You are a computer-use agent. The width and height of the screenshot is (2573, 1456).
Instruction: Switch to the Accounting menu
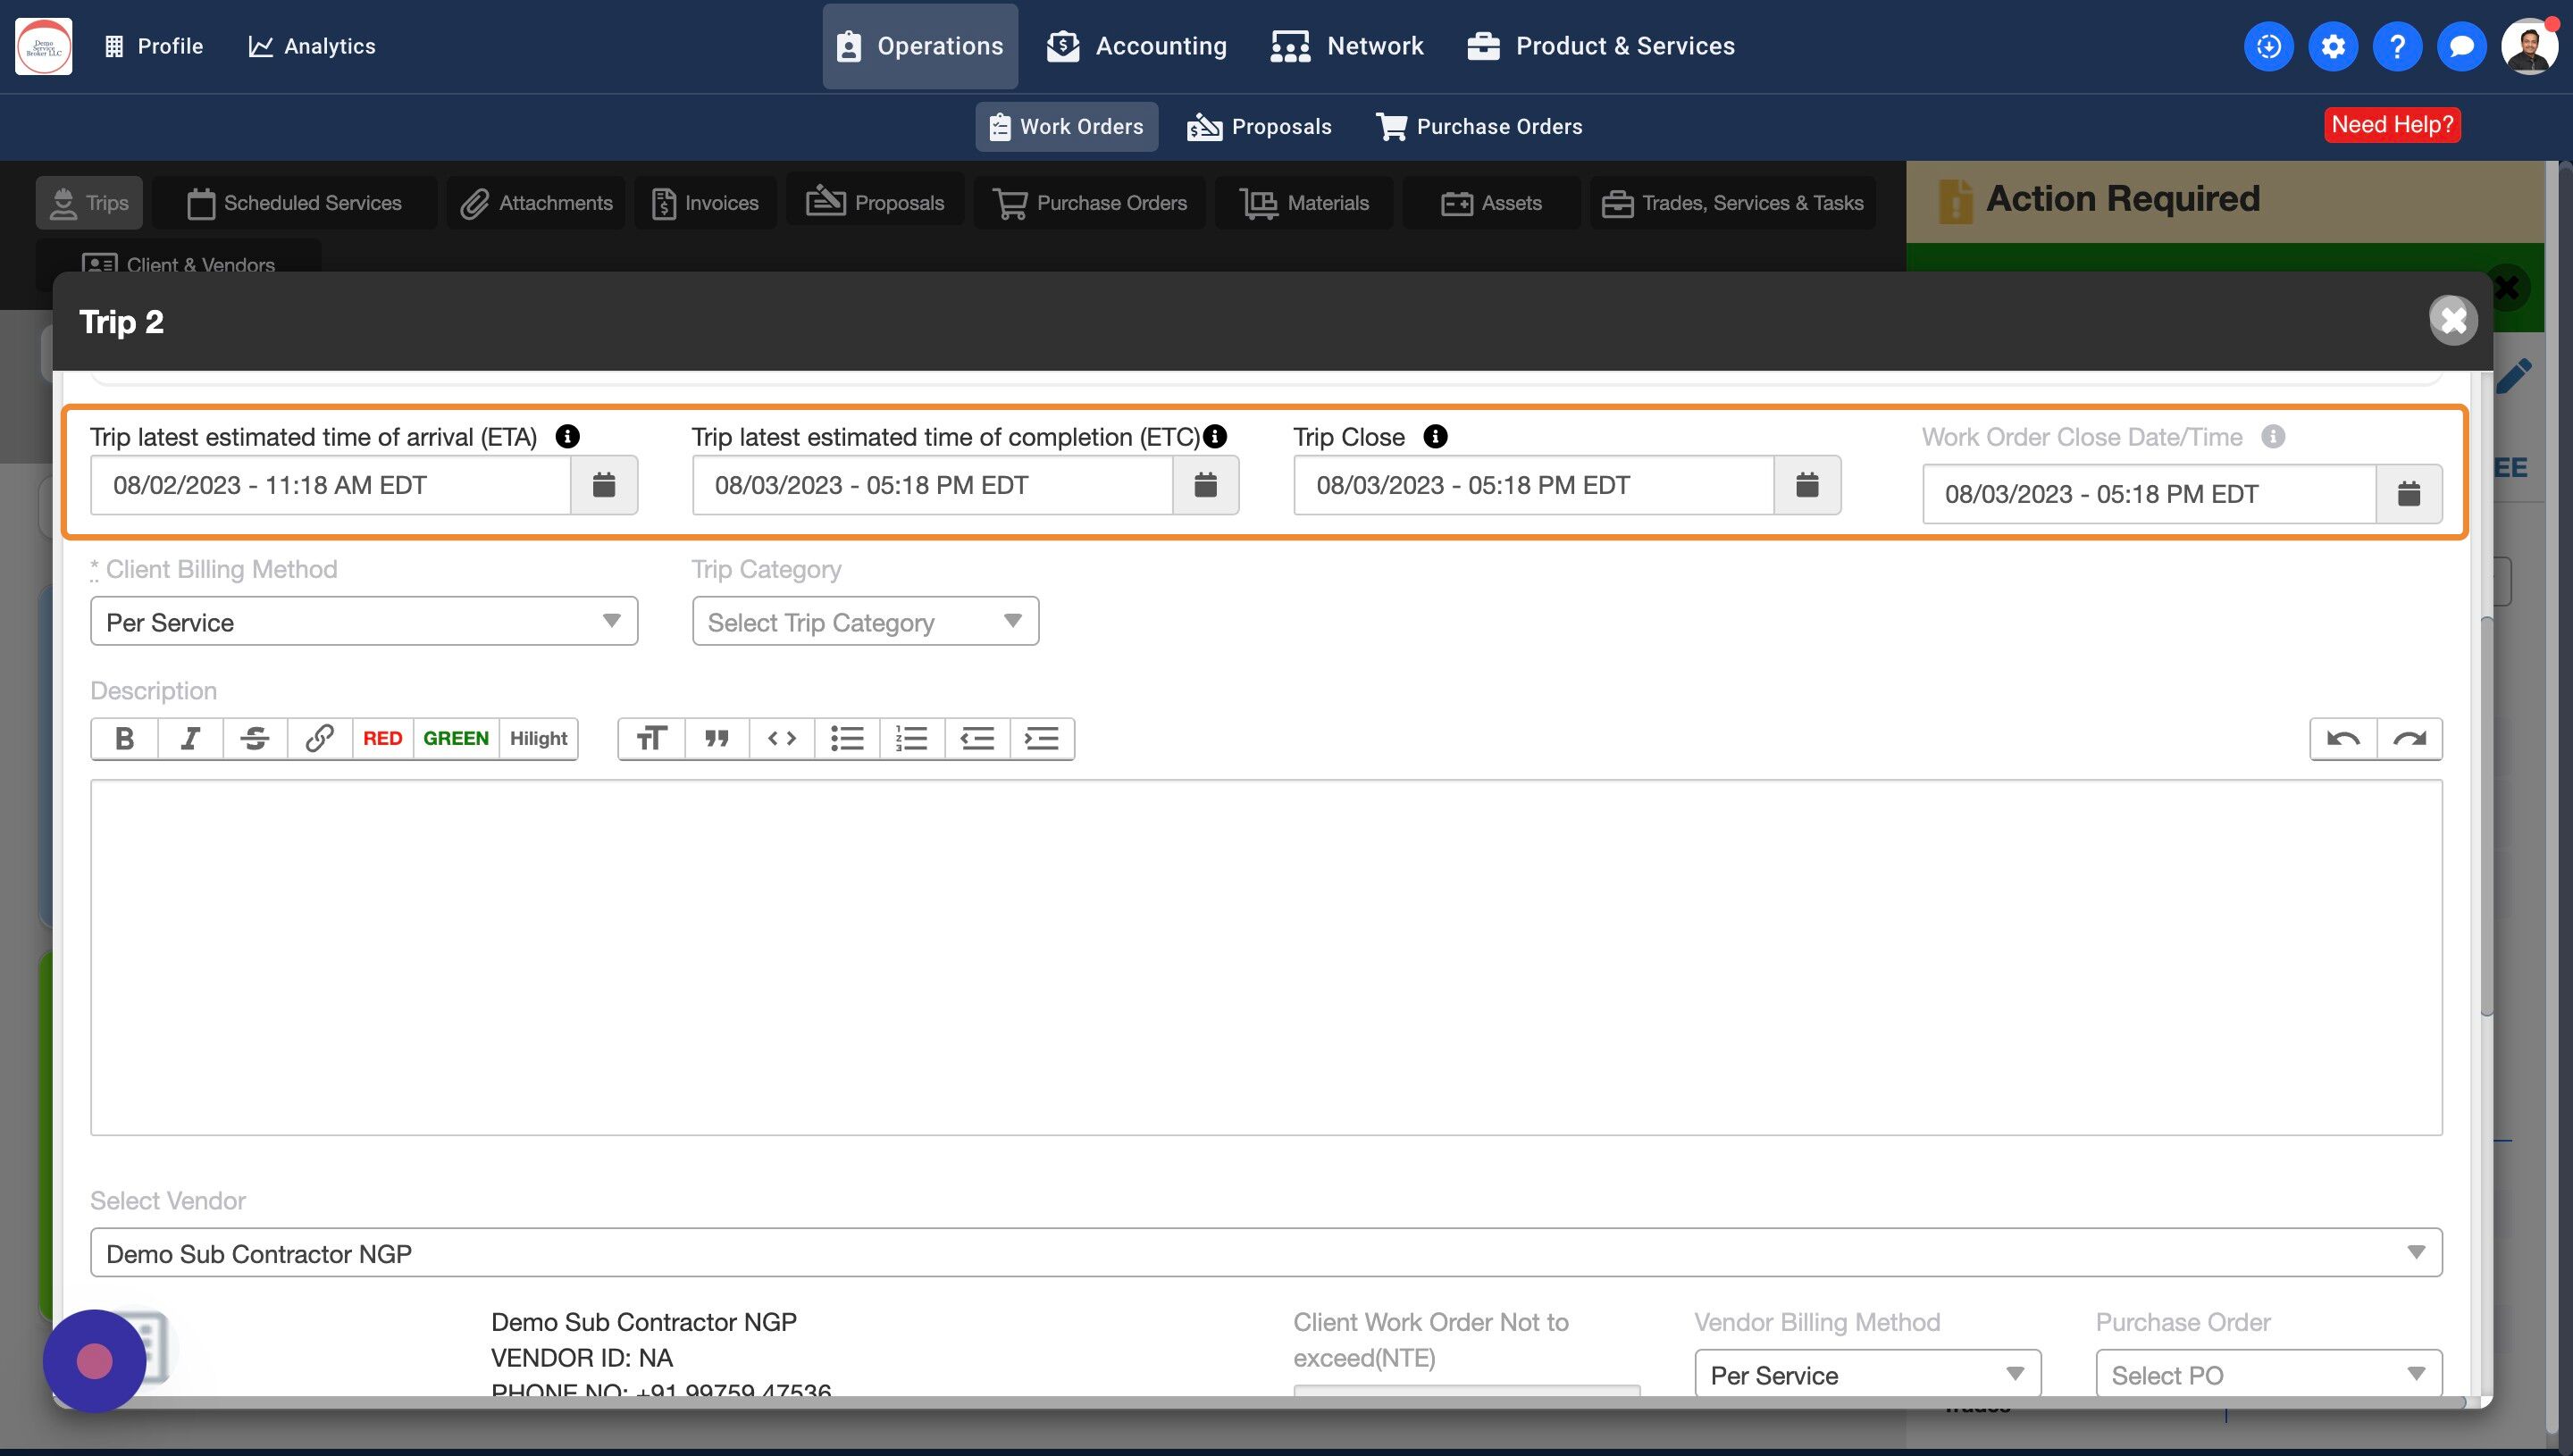[1137, 46]
